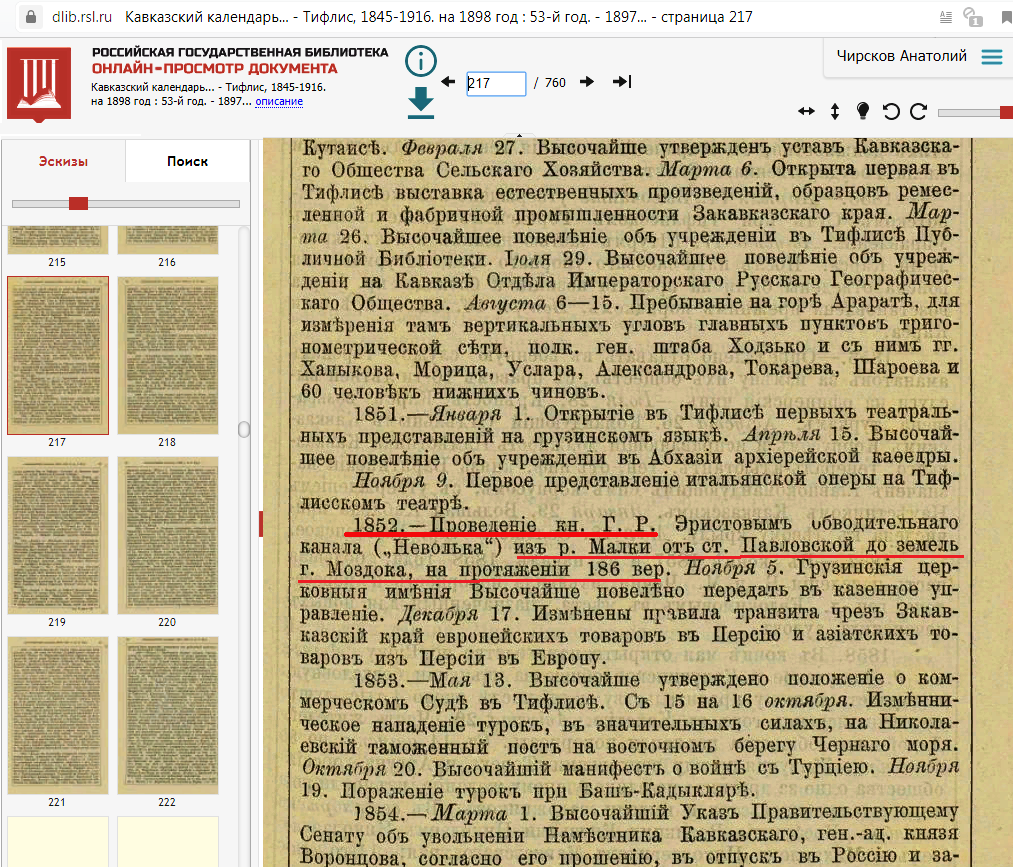Fit the page to height
This screenshot has width=1013, height=867.
835,112
